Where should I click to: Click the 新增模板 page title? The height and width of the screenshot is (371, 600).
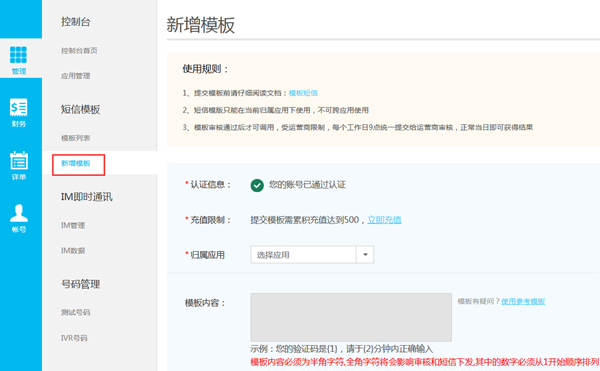pos(201,25)
